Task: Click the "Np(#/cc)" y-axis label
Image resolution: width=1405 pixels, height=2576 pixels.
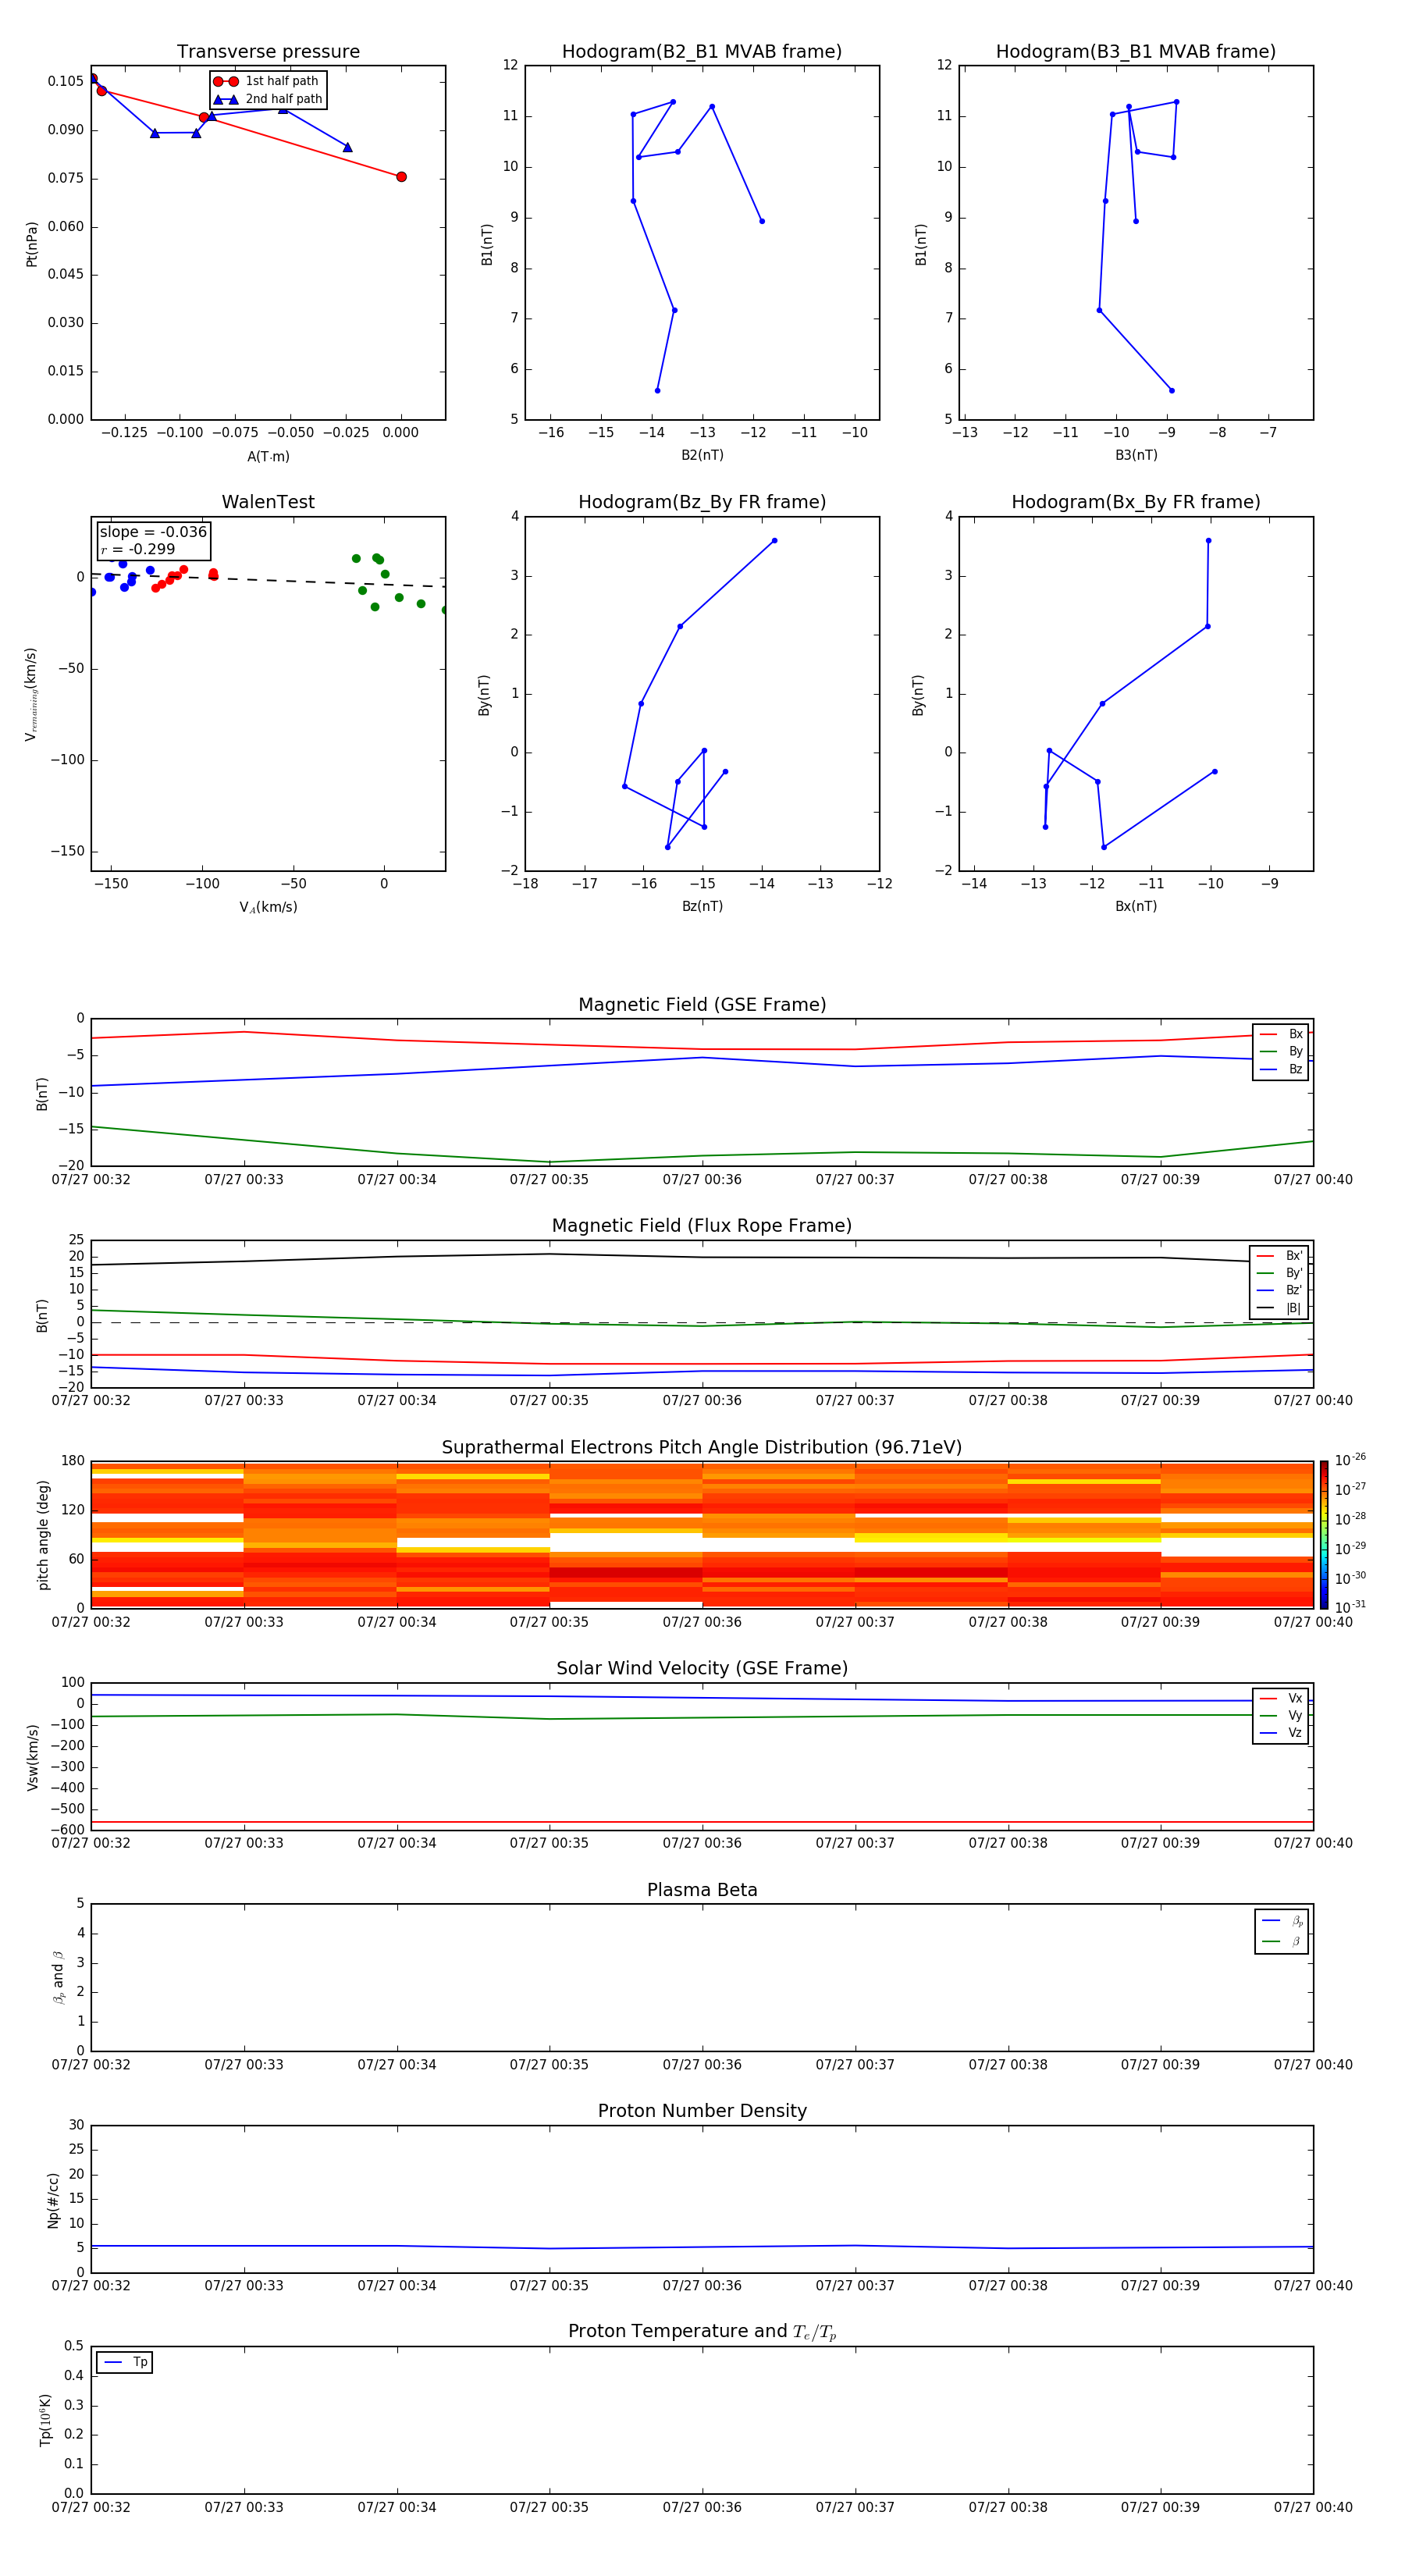Action: (53, 2199)
